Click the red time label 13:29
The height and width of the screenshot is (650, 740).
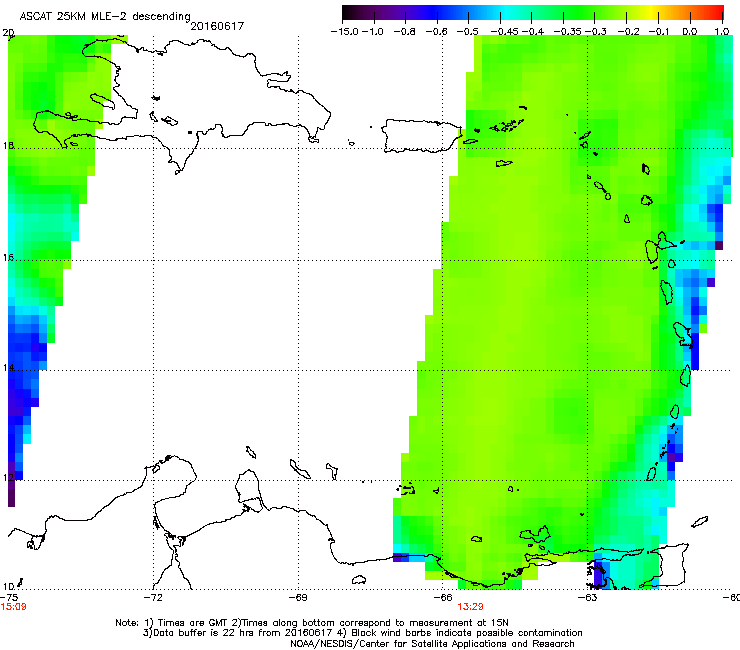coord(470,607)
